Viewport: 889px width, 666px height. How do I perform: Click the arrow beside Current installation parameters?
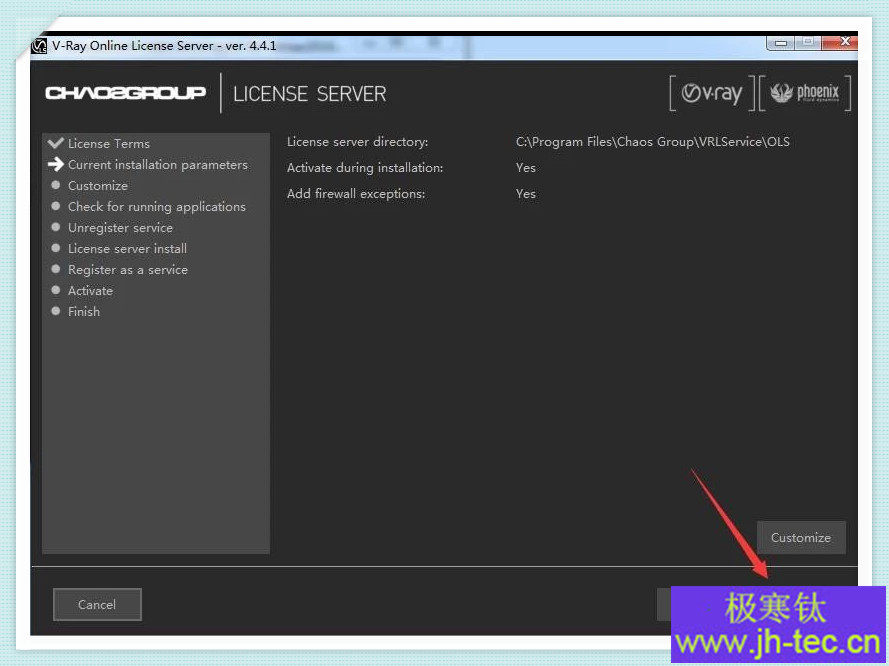click(56, 164)
